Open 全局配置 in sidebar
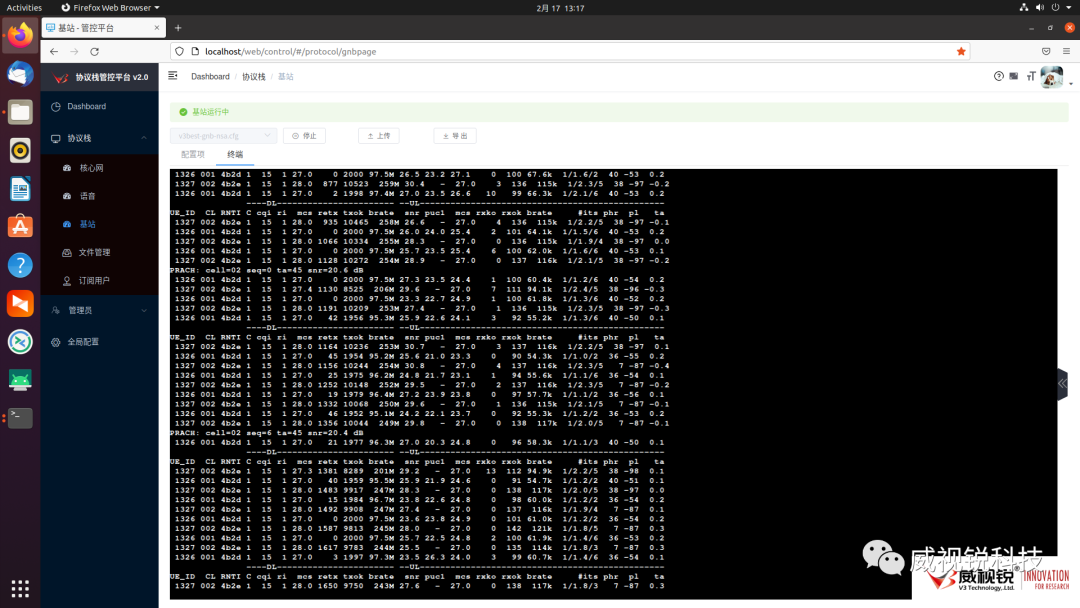Screen dimensions: 1080x608 pyautogui.click(x=99, y=342)
